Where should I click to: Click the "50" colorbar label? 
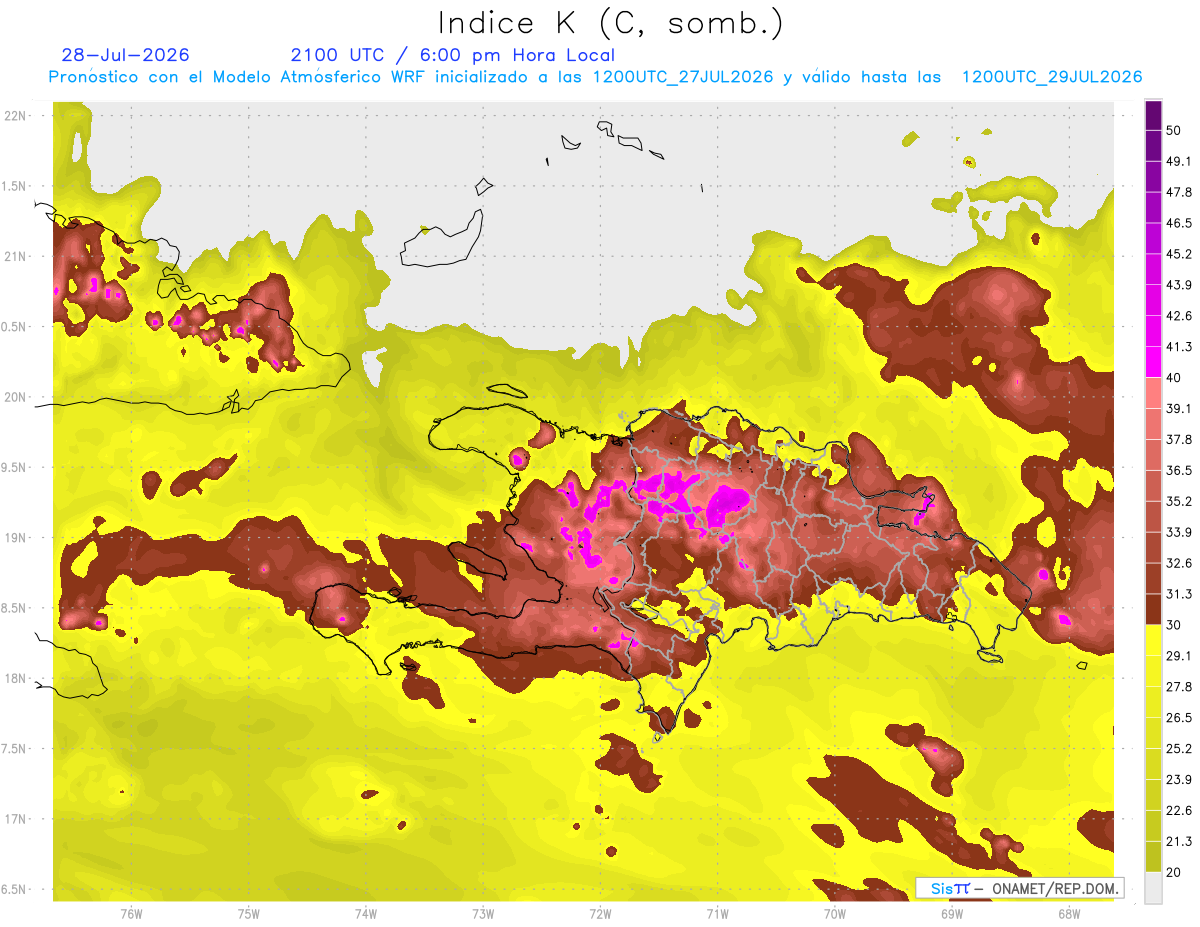pyautogui.click(x=1175, y=131)
